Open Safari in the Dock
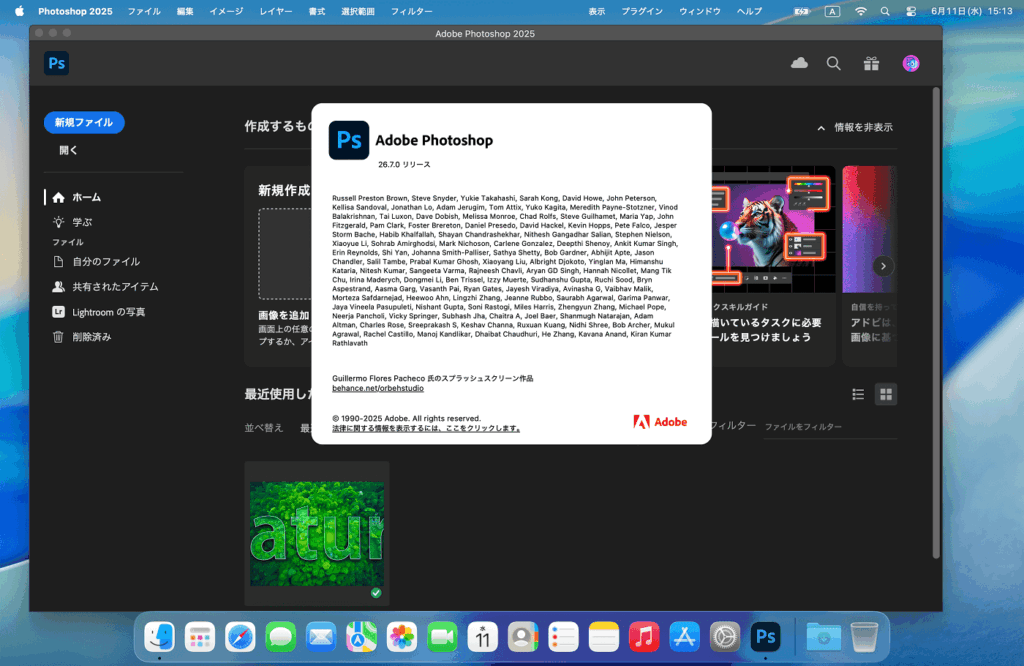 (240, 637)
